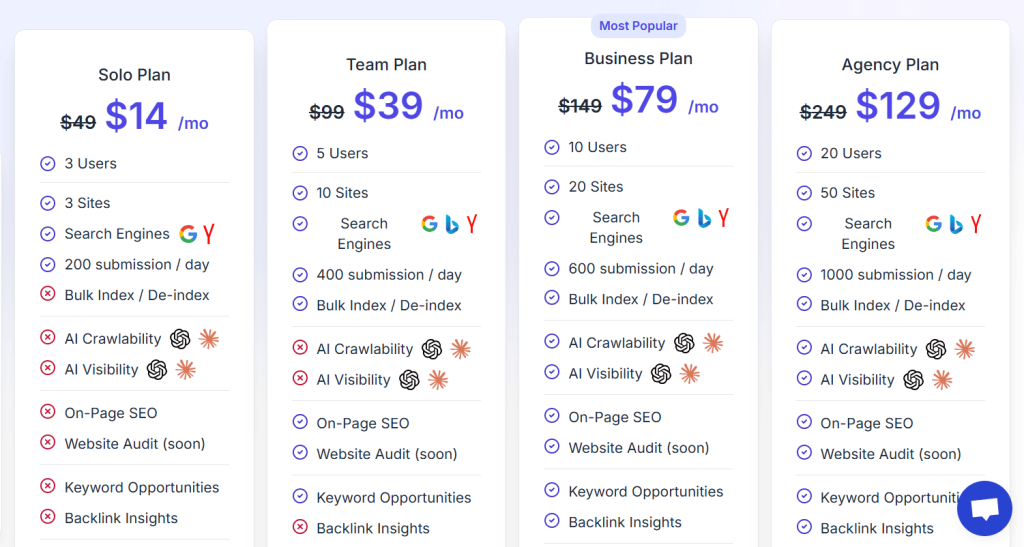This screenshot has width=1024, height=547.
Task: Click the Most Popular badge
Action: pyautogui.click(x=638, y=26)
